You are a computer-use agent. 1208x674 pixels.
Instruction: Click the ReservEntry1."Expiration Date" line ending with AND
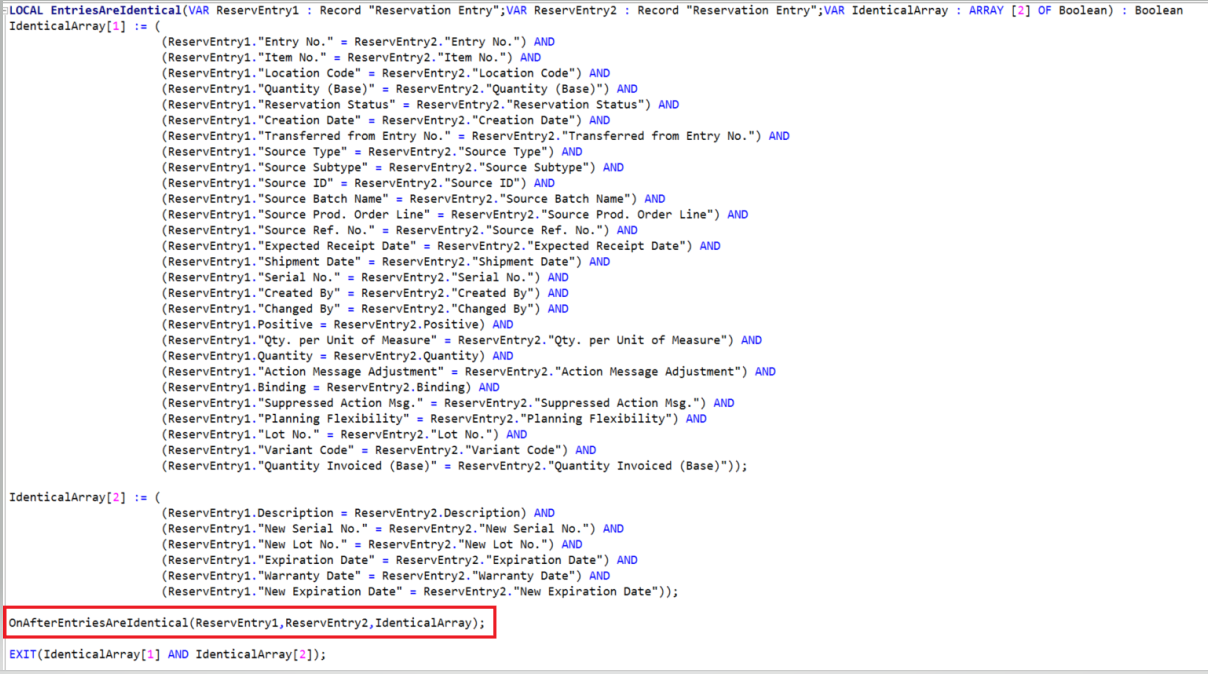click(398, 560)
